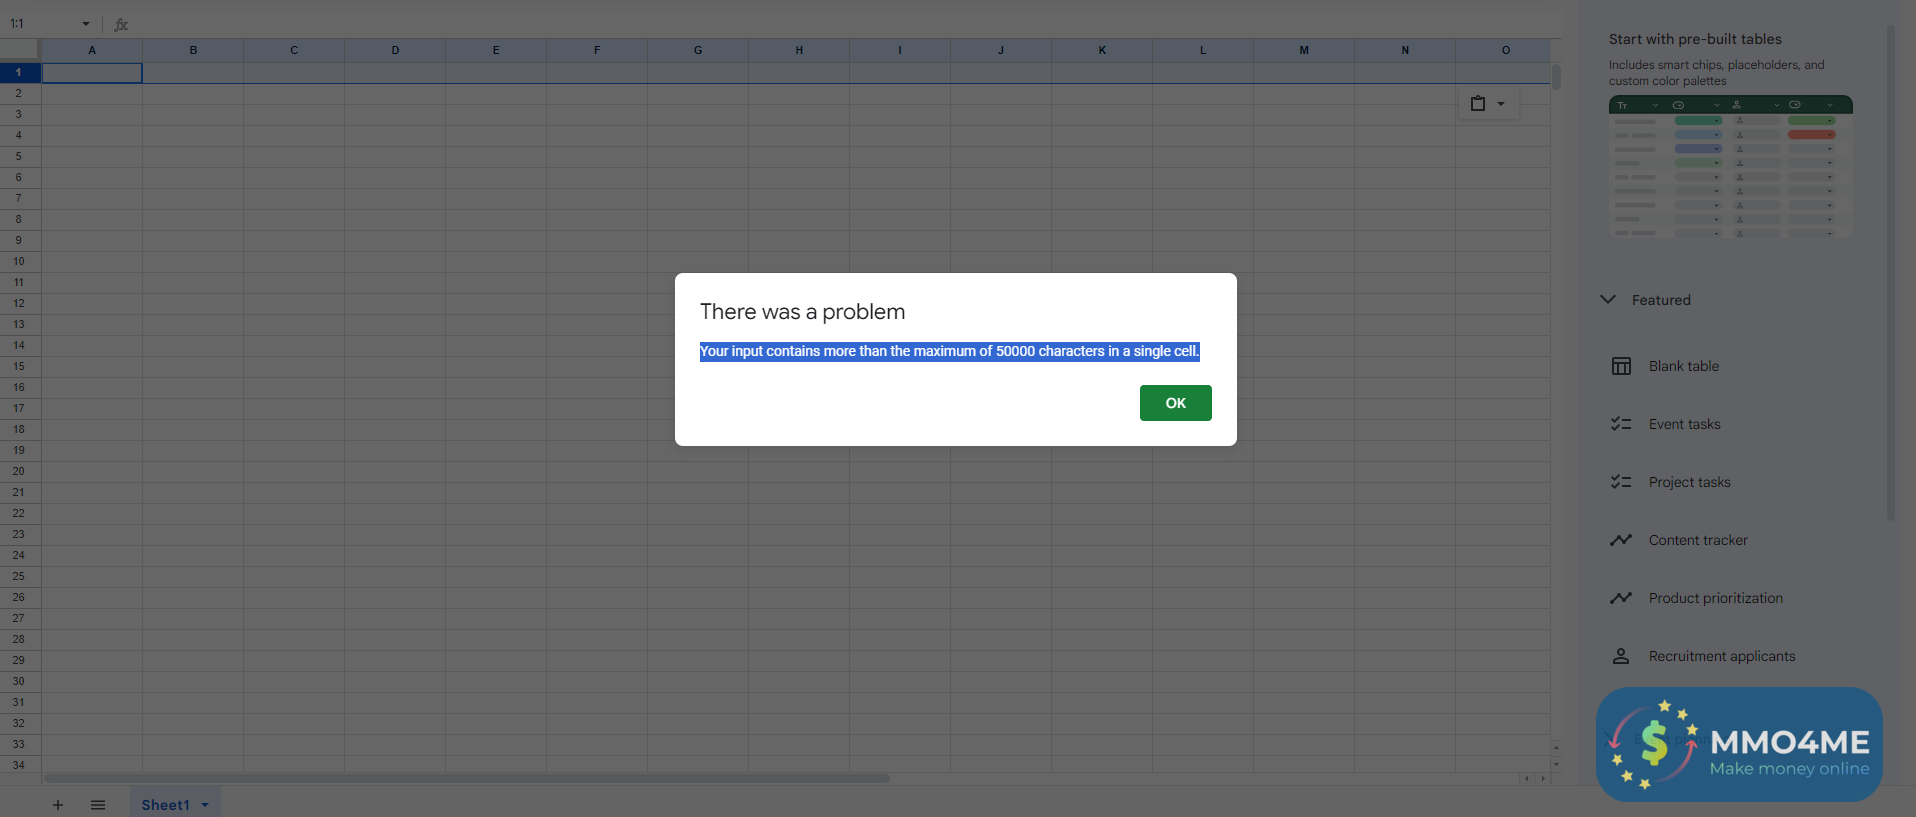Choose the Product prioritization template
Screen dimensions: 1916x817
coord(1716,598)
